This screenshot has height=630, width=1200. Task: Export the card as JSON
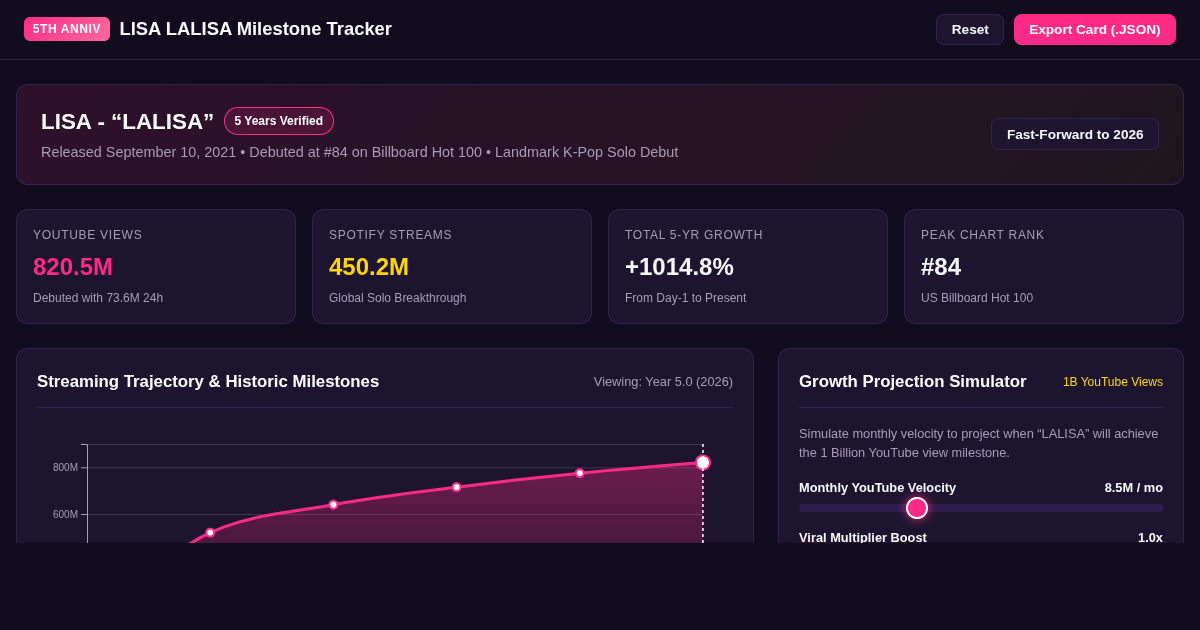pos(1095,29)
